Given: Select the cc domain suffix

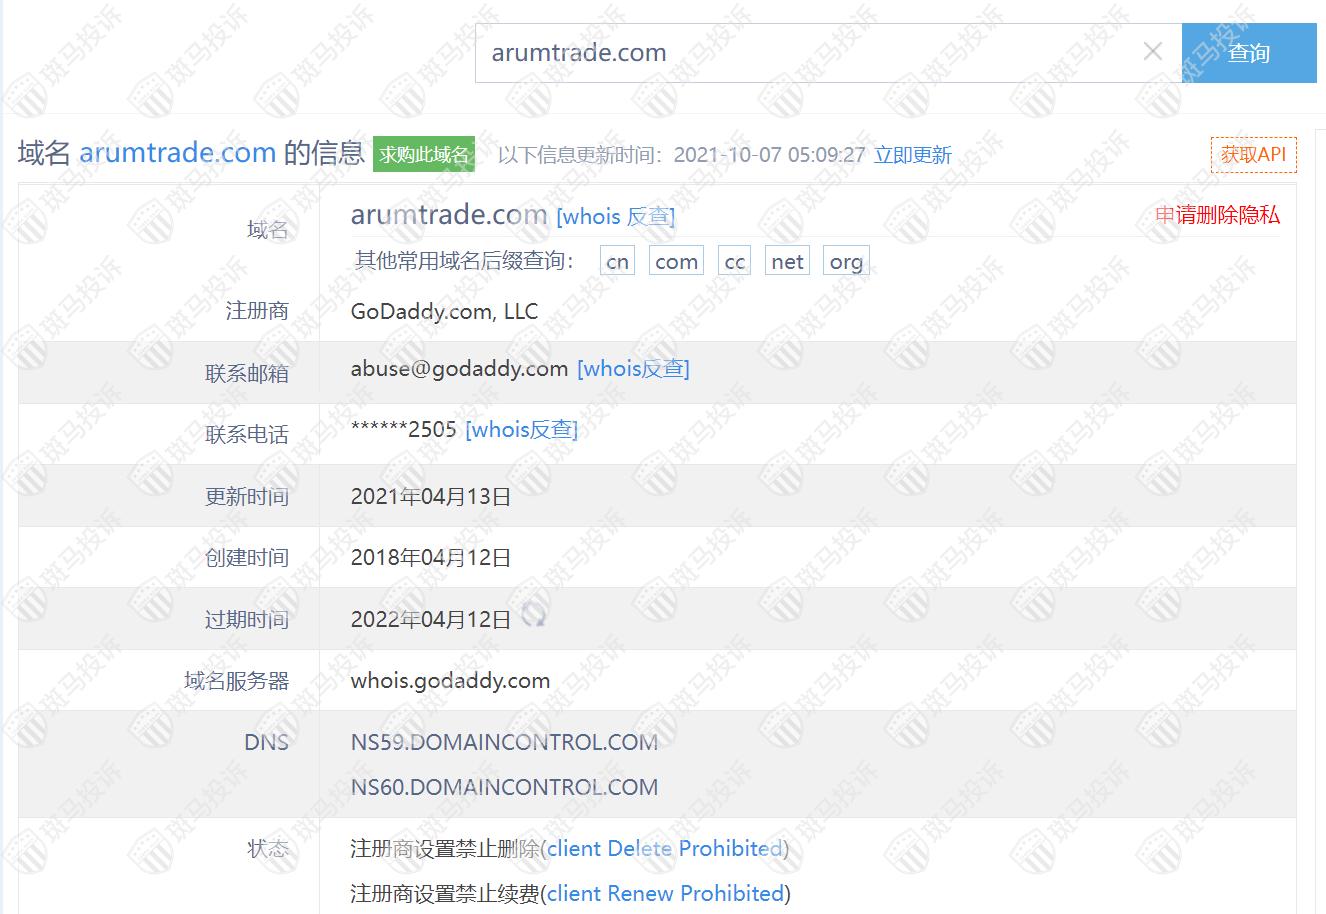Looking at the screenshot, I should 734,261.
